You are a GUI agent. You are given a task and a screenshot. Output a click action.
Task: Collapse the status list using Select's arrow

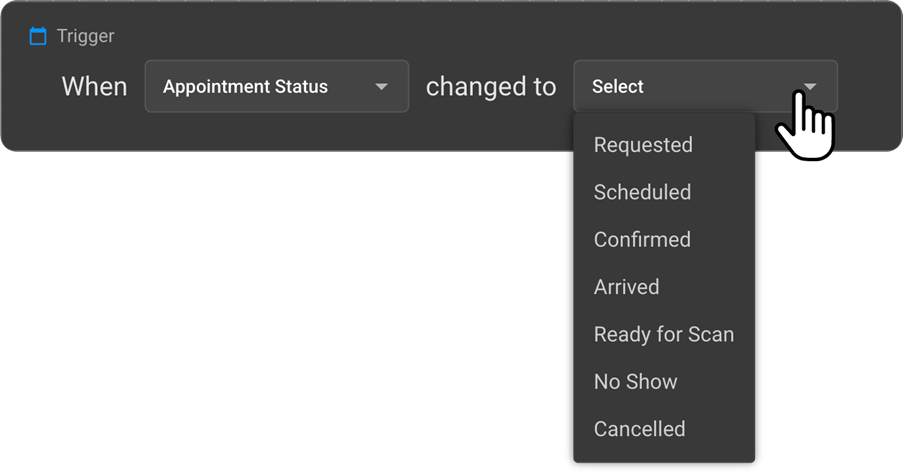(810, 87)
